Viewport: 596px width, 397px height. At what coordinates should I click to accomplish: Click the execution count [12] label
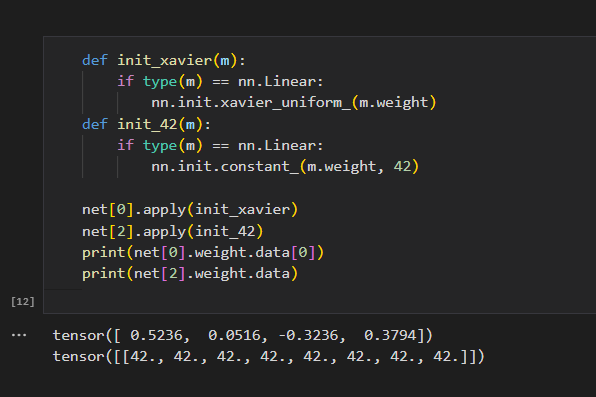click(23, 302)
